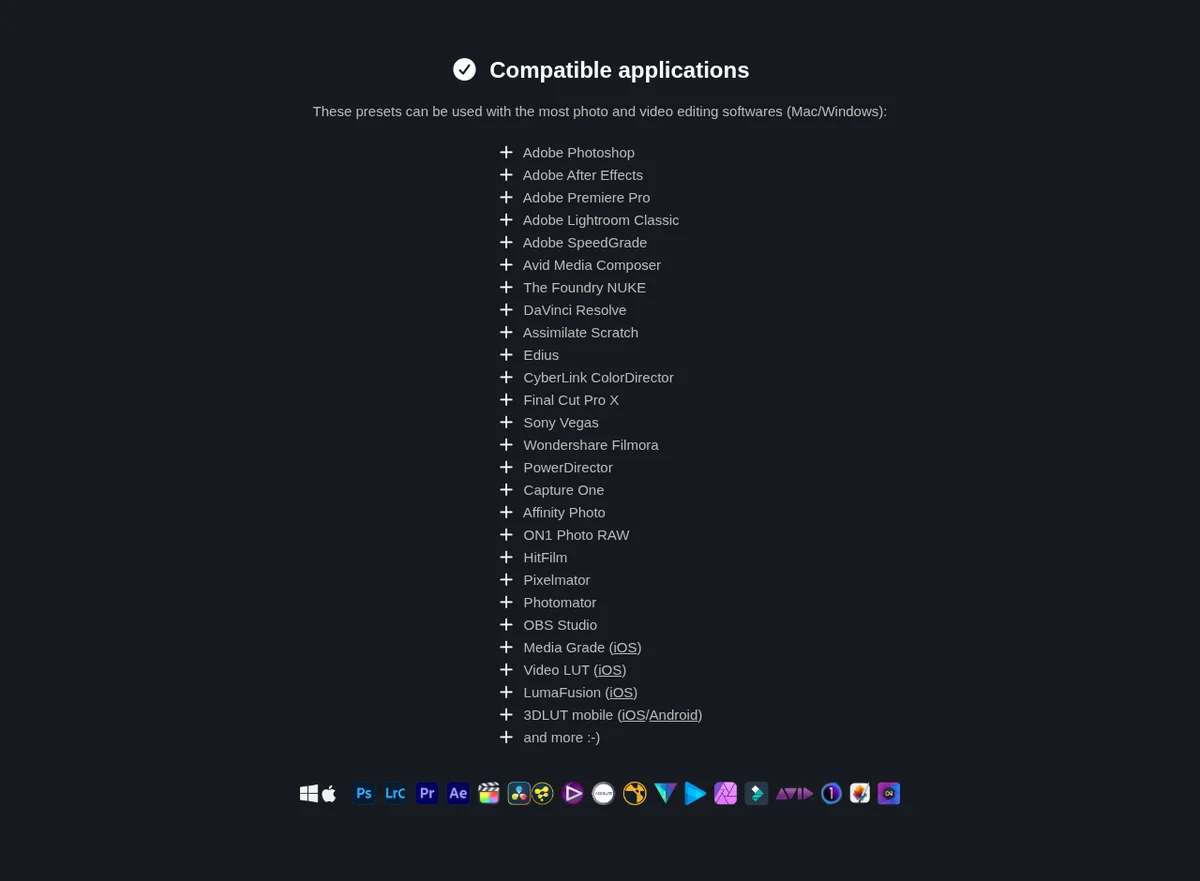
Task: Click the Final Cut Pro clapperboard icon
Action: click(x=489, y=793)
